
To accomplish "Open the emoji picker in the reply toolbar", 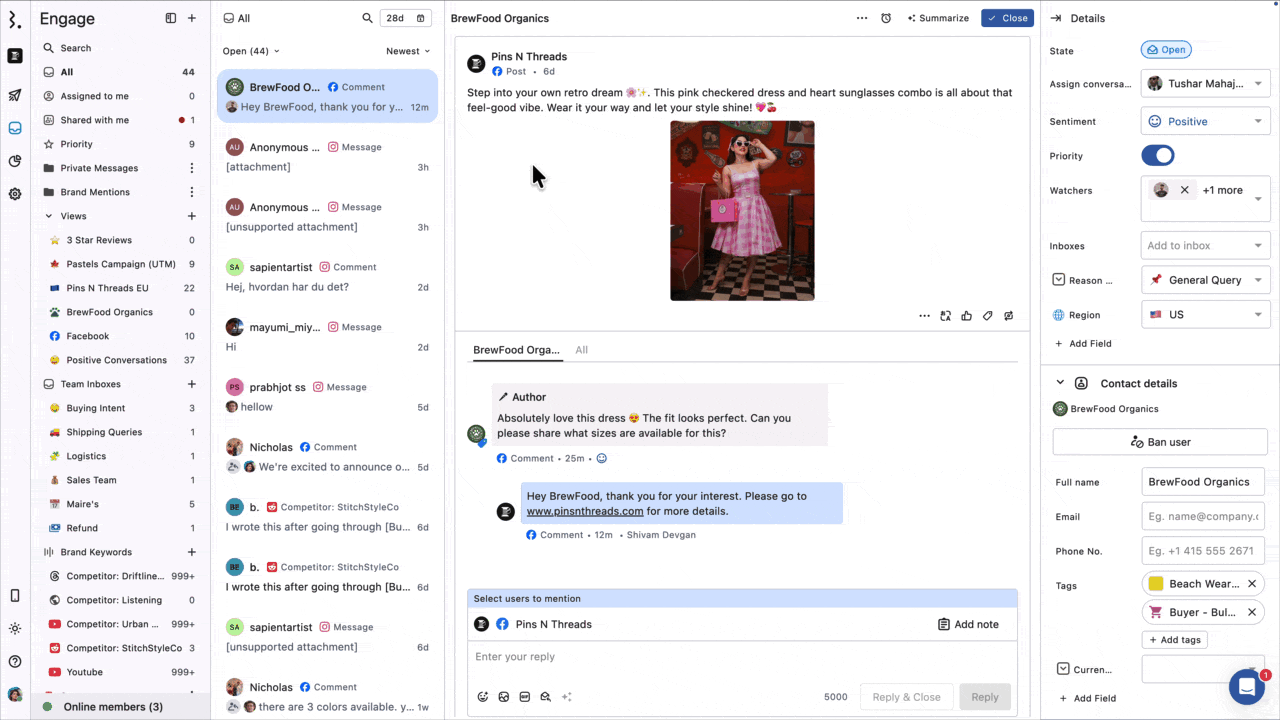I will click(x=483, y=696).
